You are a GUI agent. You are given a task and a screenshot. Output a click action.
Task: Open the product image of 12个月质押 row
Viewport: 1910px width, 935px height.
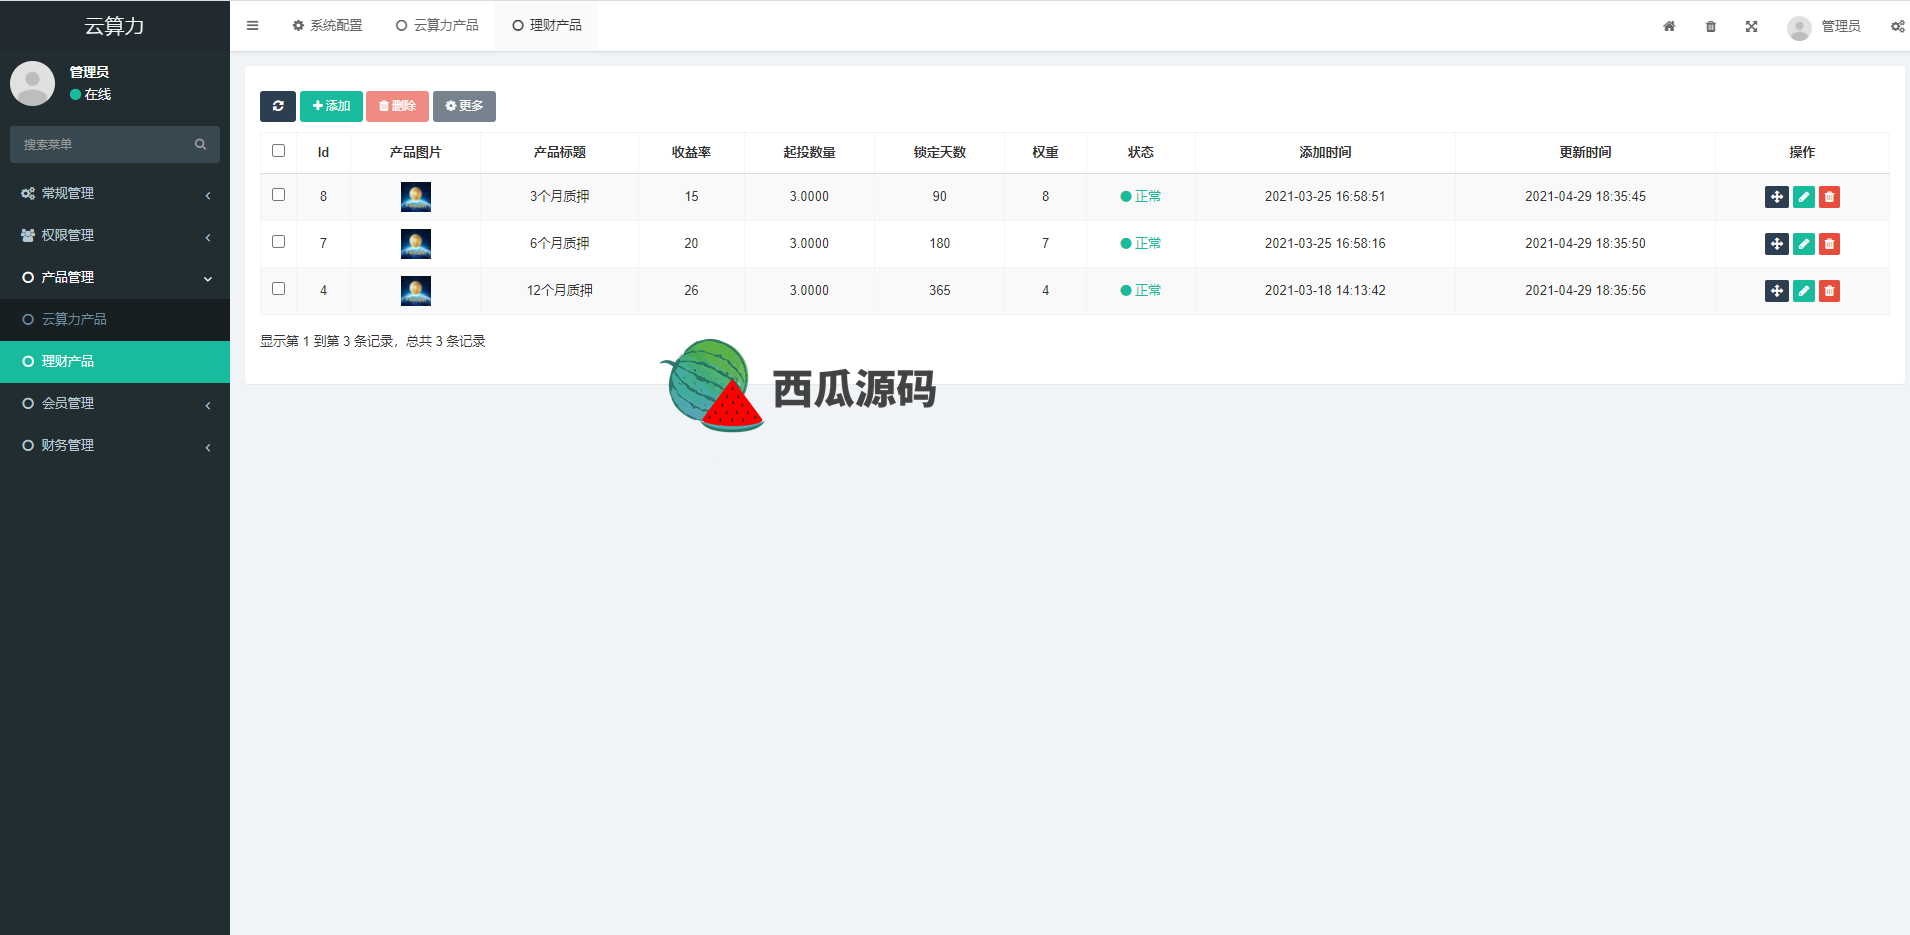[416, 291]
